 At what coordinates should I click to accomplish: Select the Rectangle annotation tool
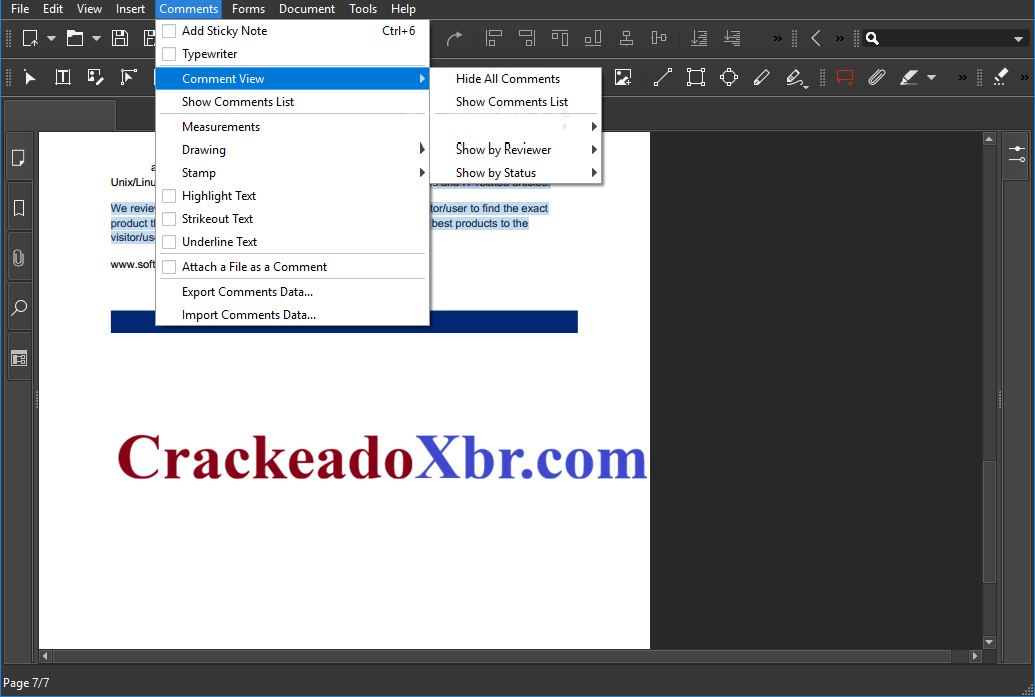(695, 77)
